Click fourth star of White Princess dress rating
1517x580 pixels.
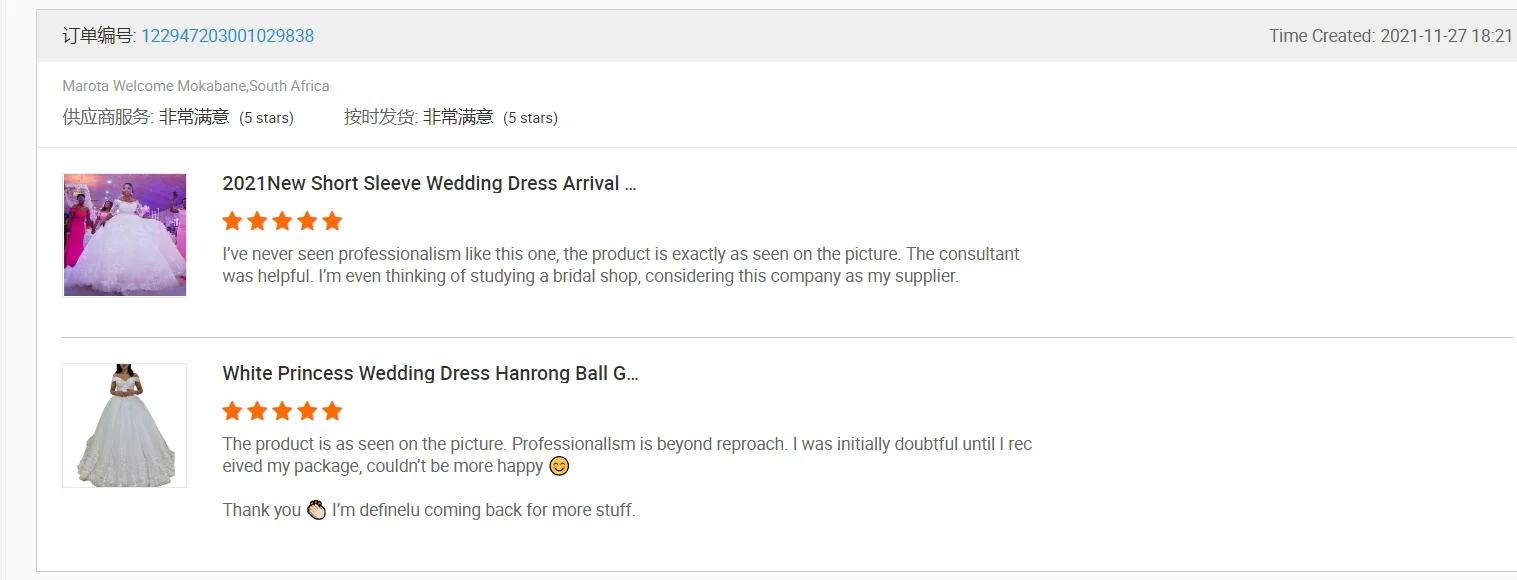pos(307,411)
